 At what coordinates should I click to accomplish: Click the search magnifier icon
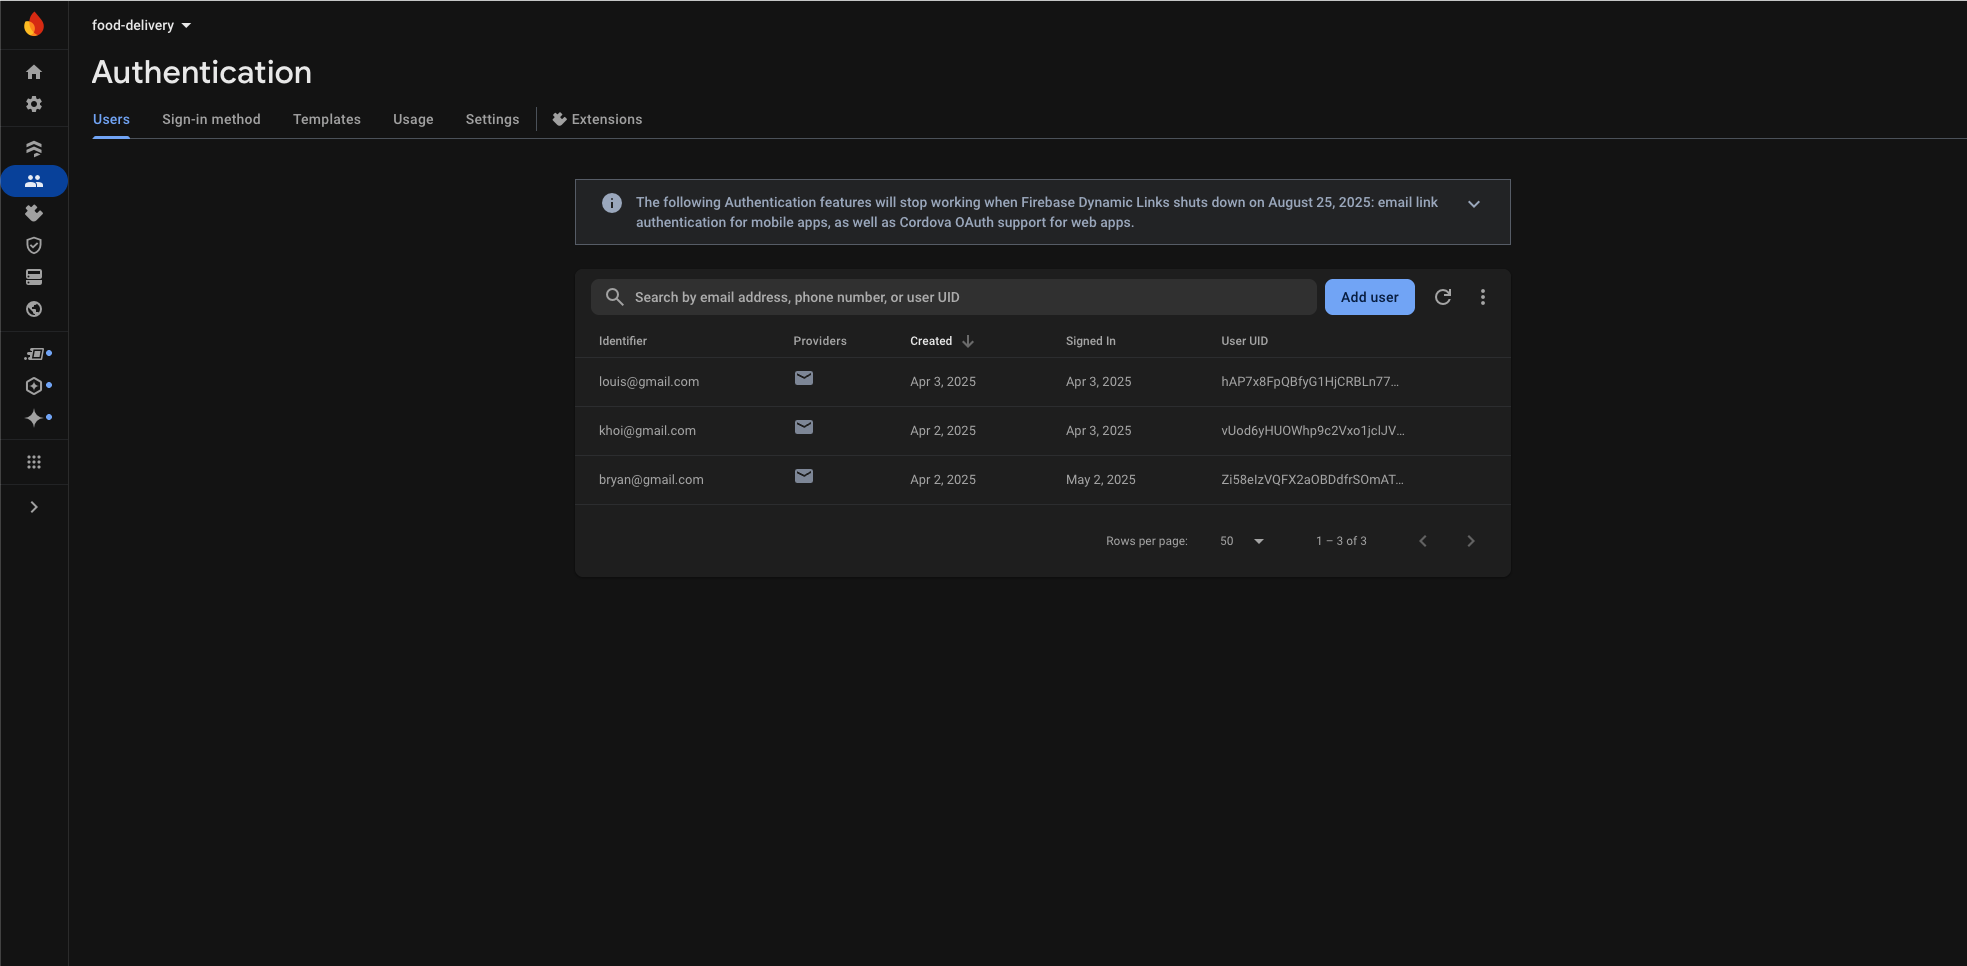pyautogui.click(x=615, y=297)
